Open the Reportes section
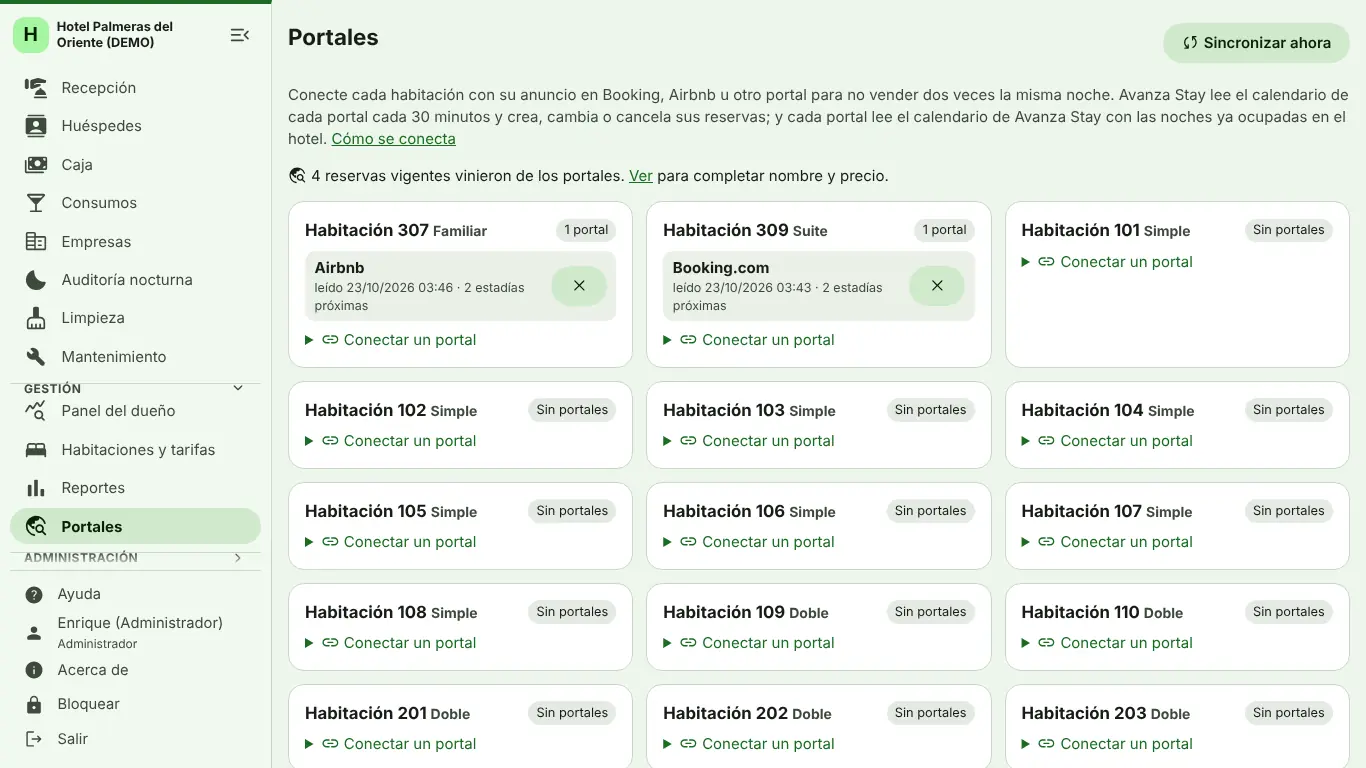 coord(135,488)
